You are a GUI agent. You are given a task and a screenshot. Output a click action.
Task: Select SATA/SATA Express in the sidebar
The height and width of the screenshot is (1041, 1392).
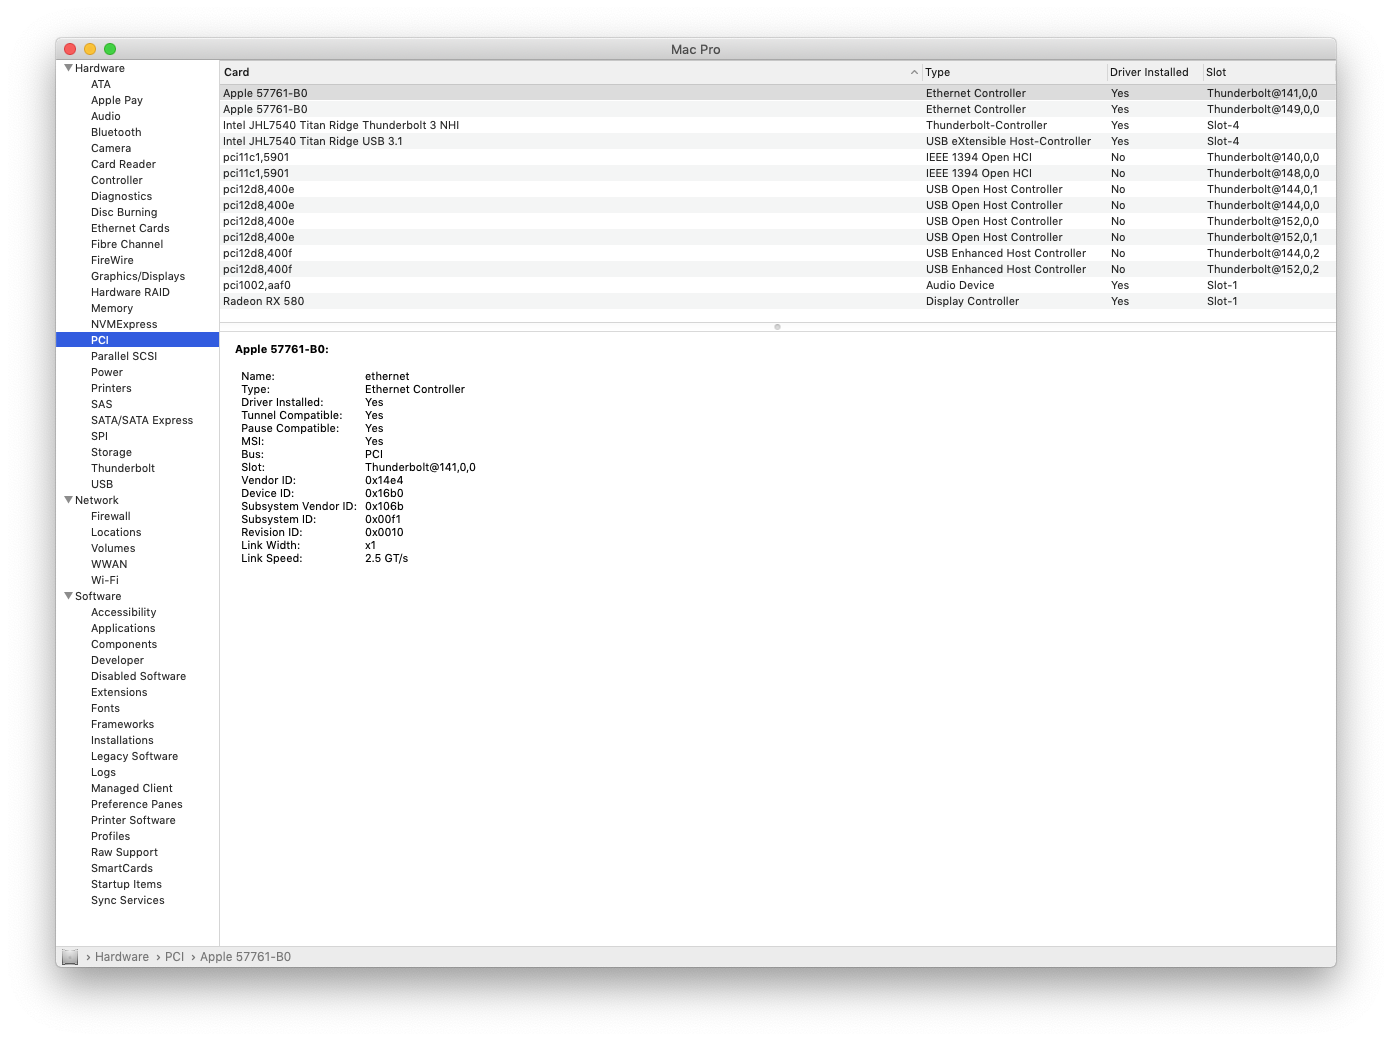pyautogui.click(x=142, y=420)
